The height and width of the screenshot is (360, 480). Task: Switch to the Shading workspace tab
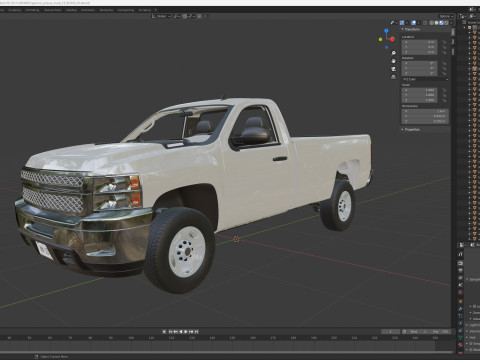(x=71, y=10)
